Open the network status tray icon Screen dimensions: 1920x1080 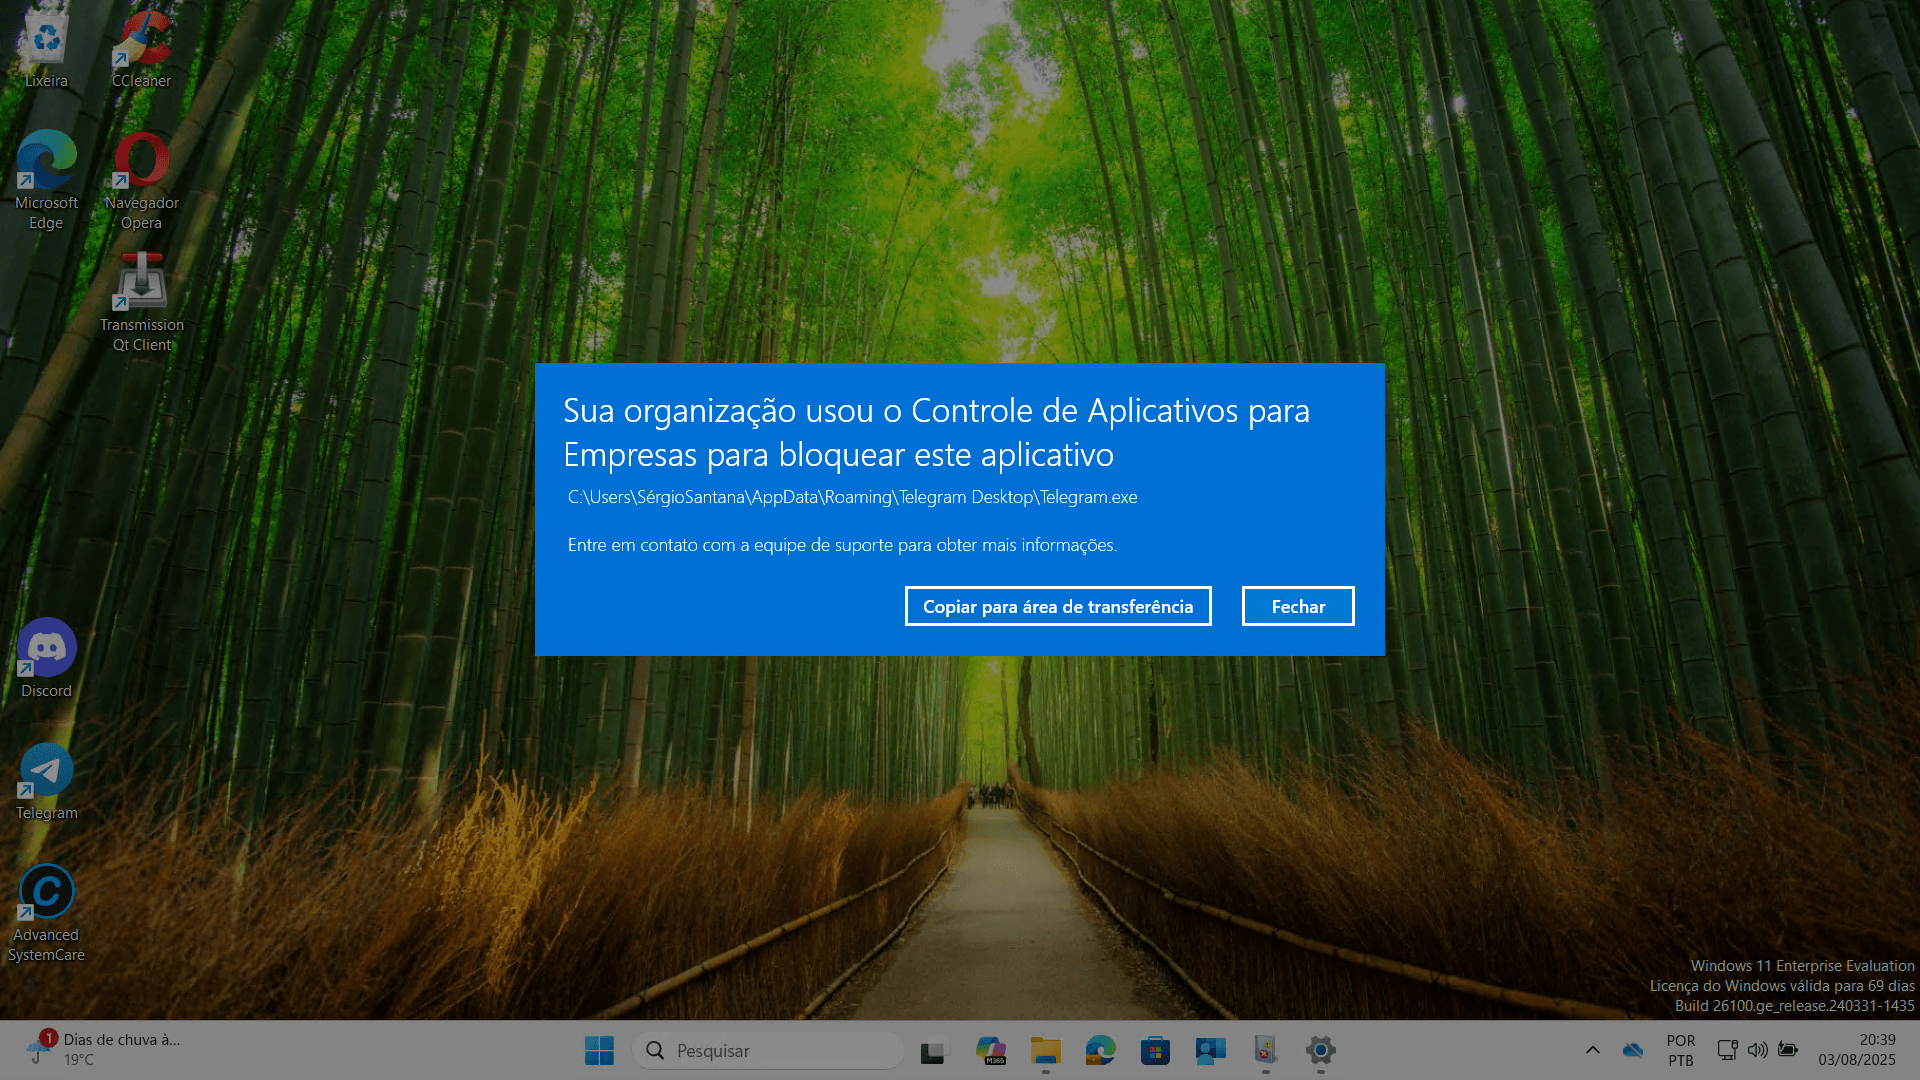pos(1727,1050)
